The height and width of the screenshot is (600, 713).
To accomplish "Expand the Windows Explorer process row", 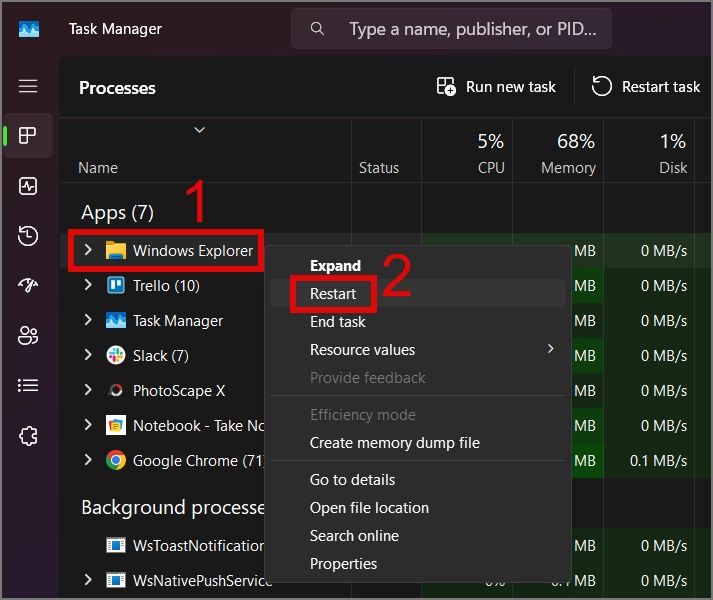I will (x=88, y=249).
